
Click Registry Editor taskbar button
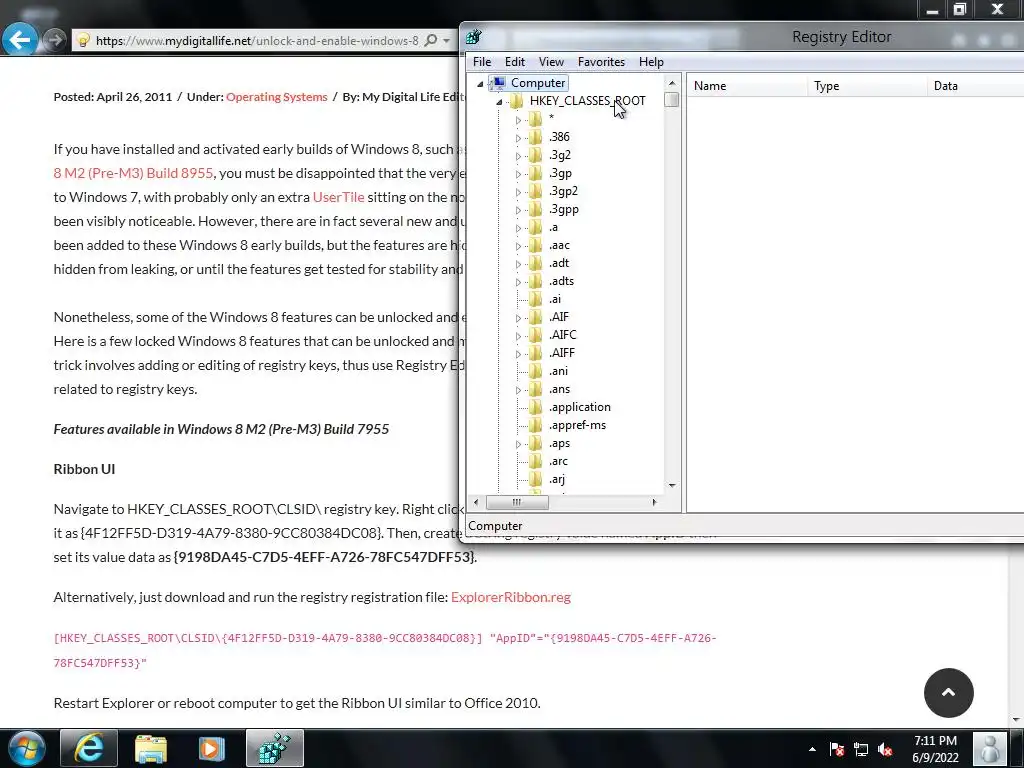coord(275,748)
